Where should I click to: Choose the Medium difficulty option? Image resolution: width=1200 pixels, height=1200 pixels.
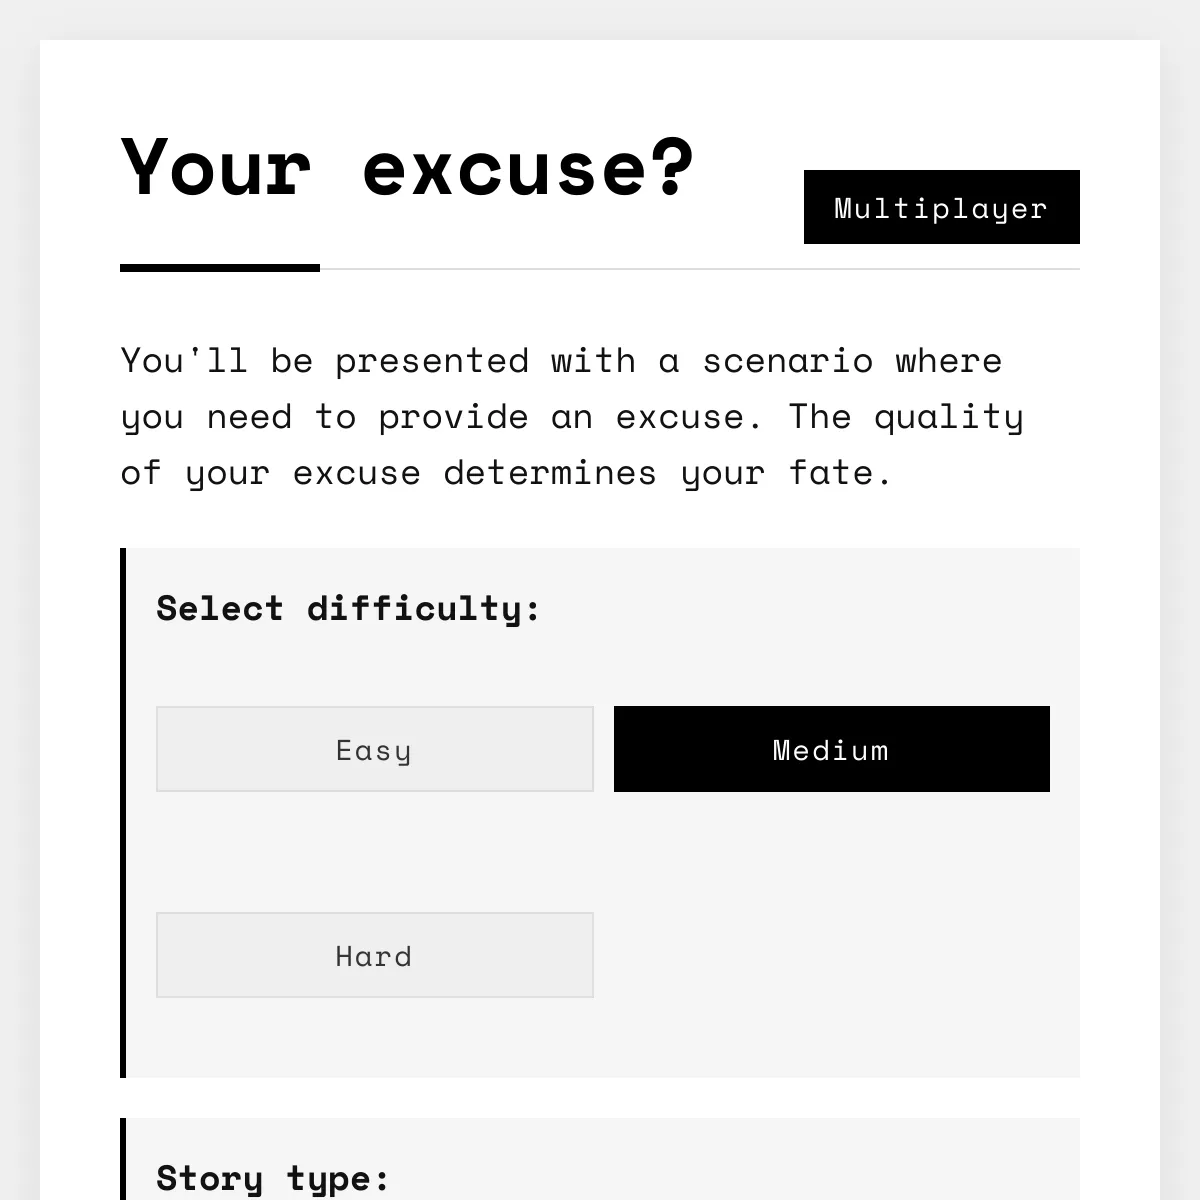pyautogui.click(x=832, y=749)
